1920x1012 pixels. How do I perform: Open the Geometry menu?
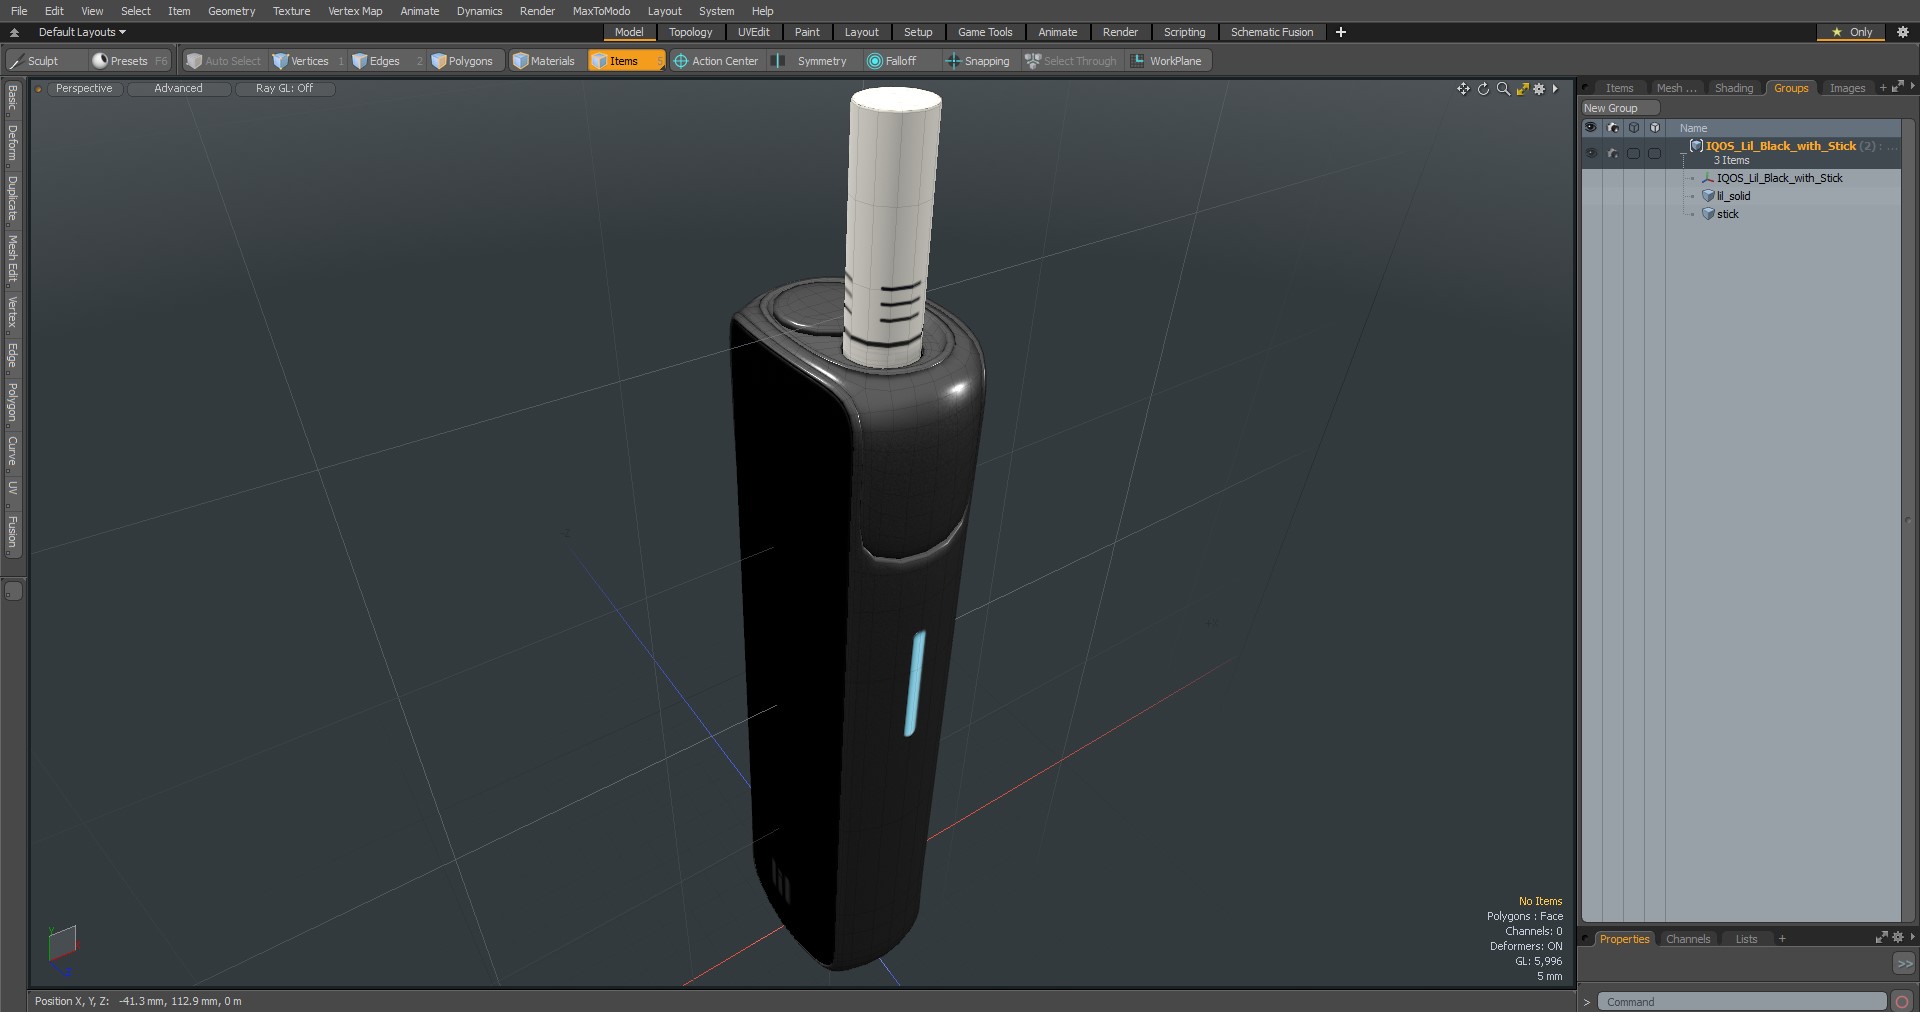231,11
